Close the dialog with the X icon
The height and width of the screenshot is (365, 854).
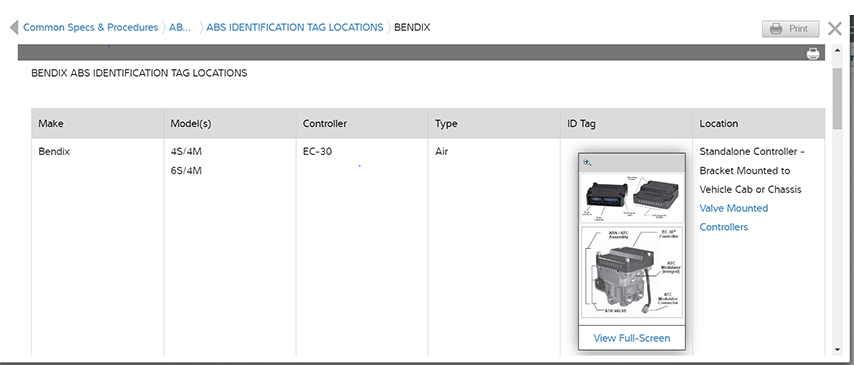834,28
